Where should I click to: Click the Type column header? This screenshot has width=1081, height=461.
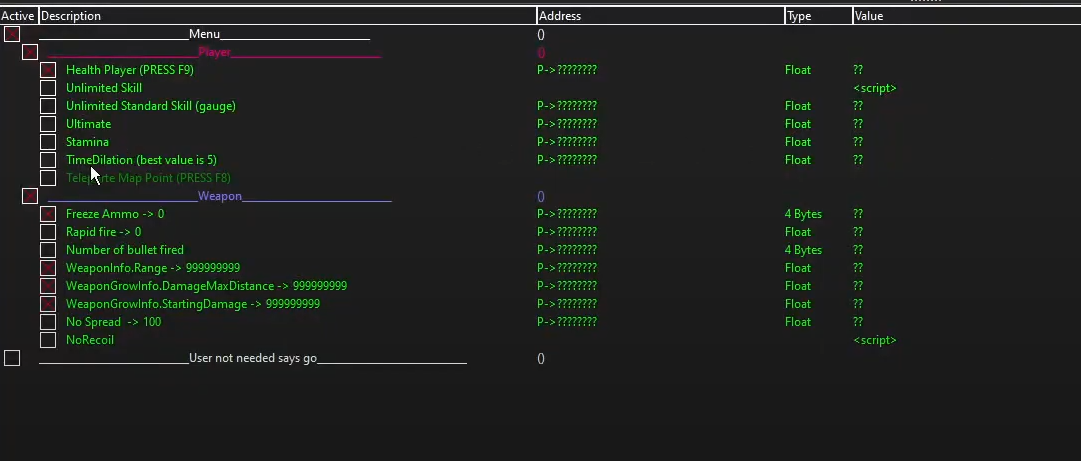click(x=817, y=16)
